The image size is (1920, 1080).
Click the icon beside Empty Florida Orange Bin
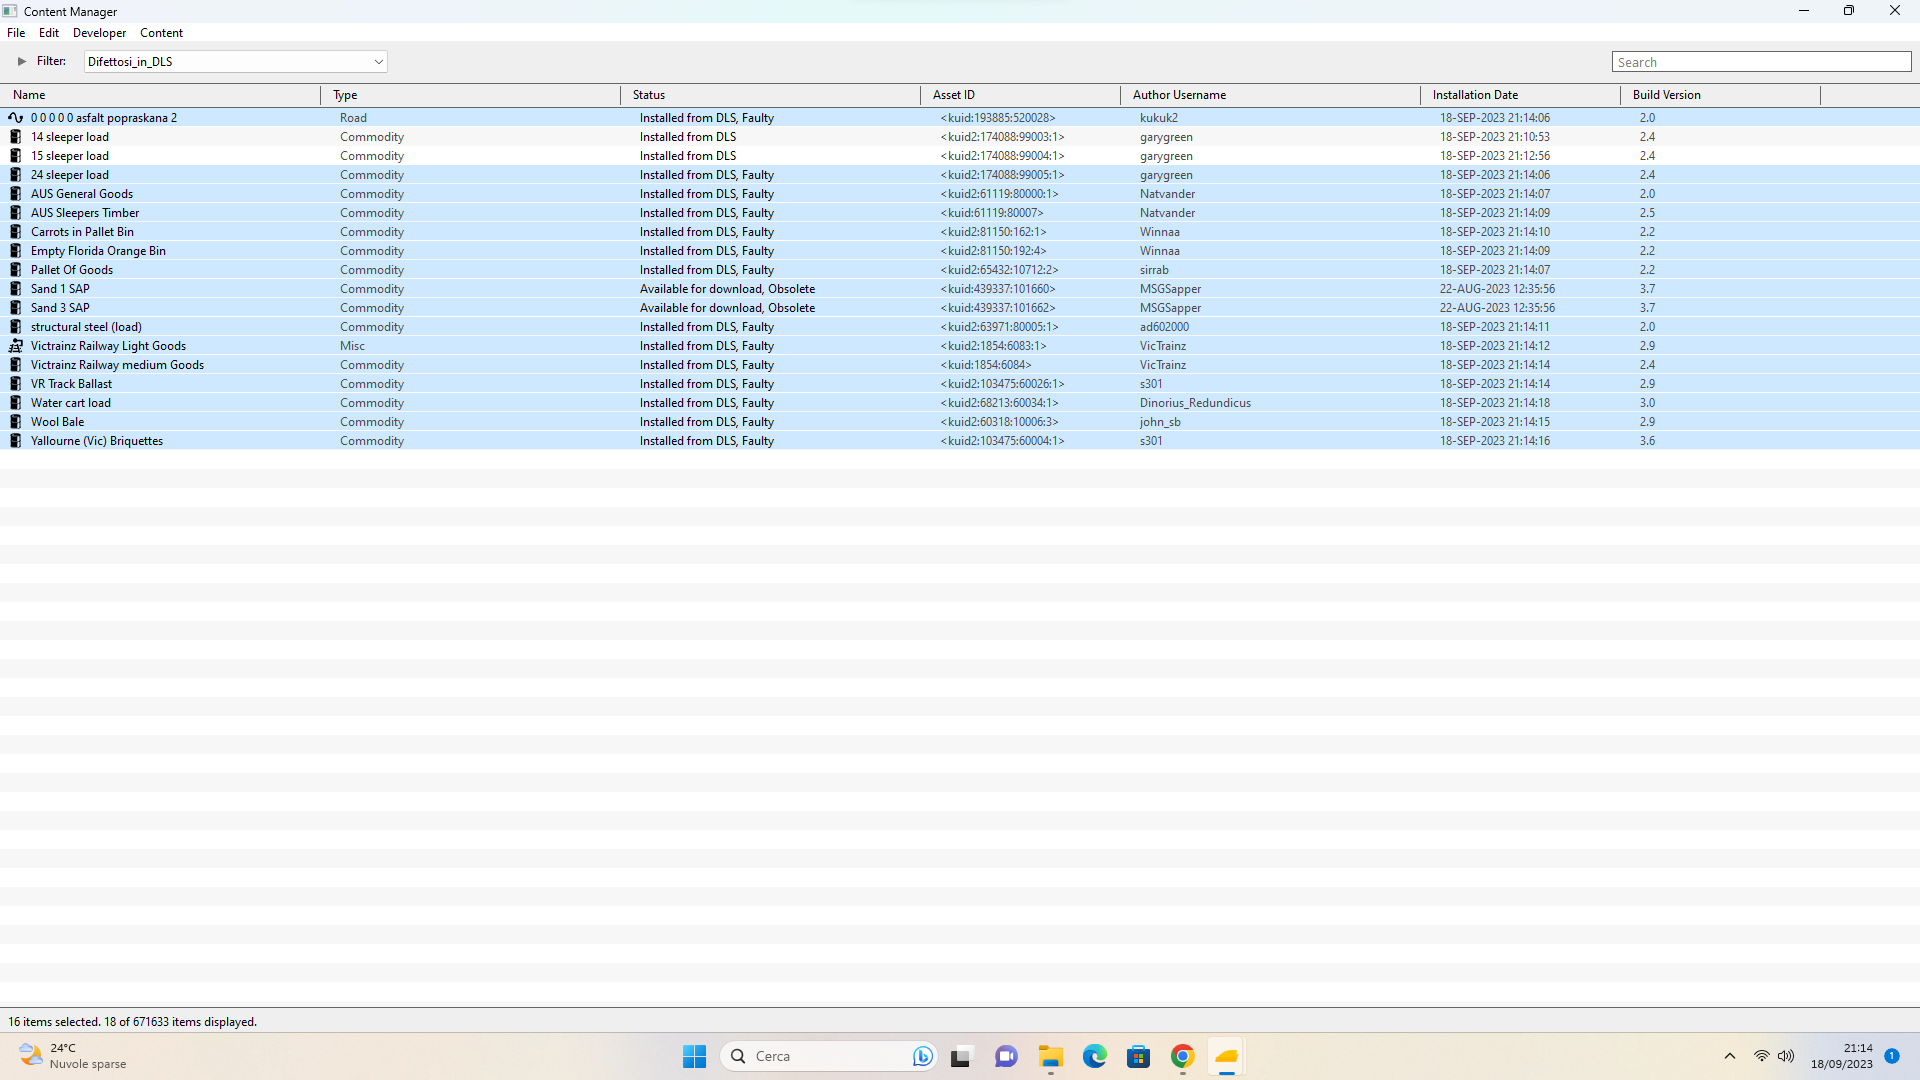point(15,251)
